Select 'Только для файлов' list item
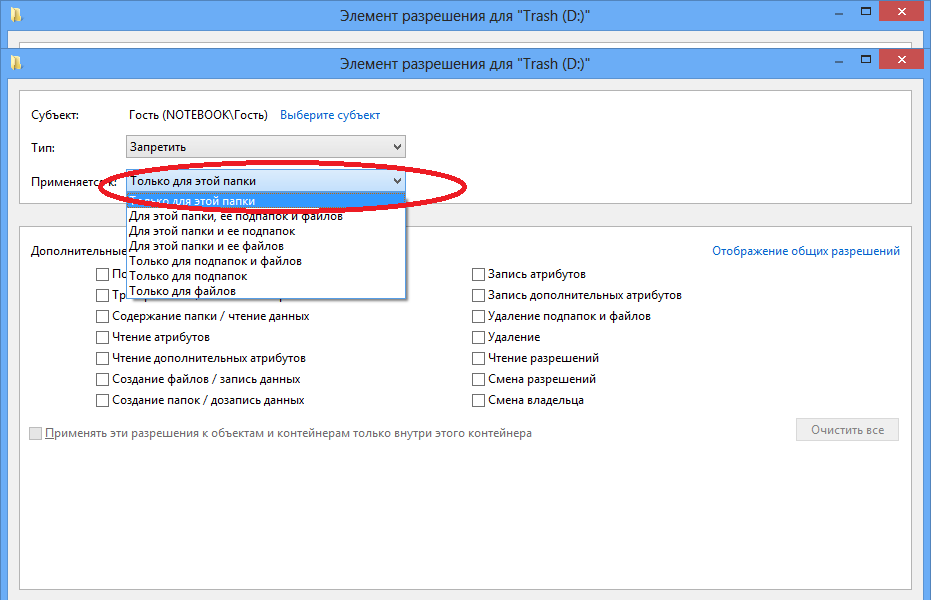The width and height of the screenshot is (931, 600). click(x=265, y=291)
